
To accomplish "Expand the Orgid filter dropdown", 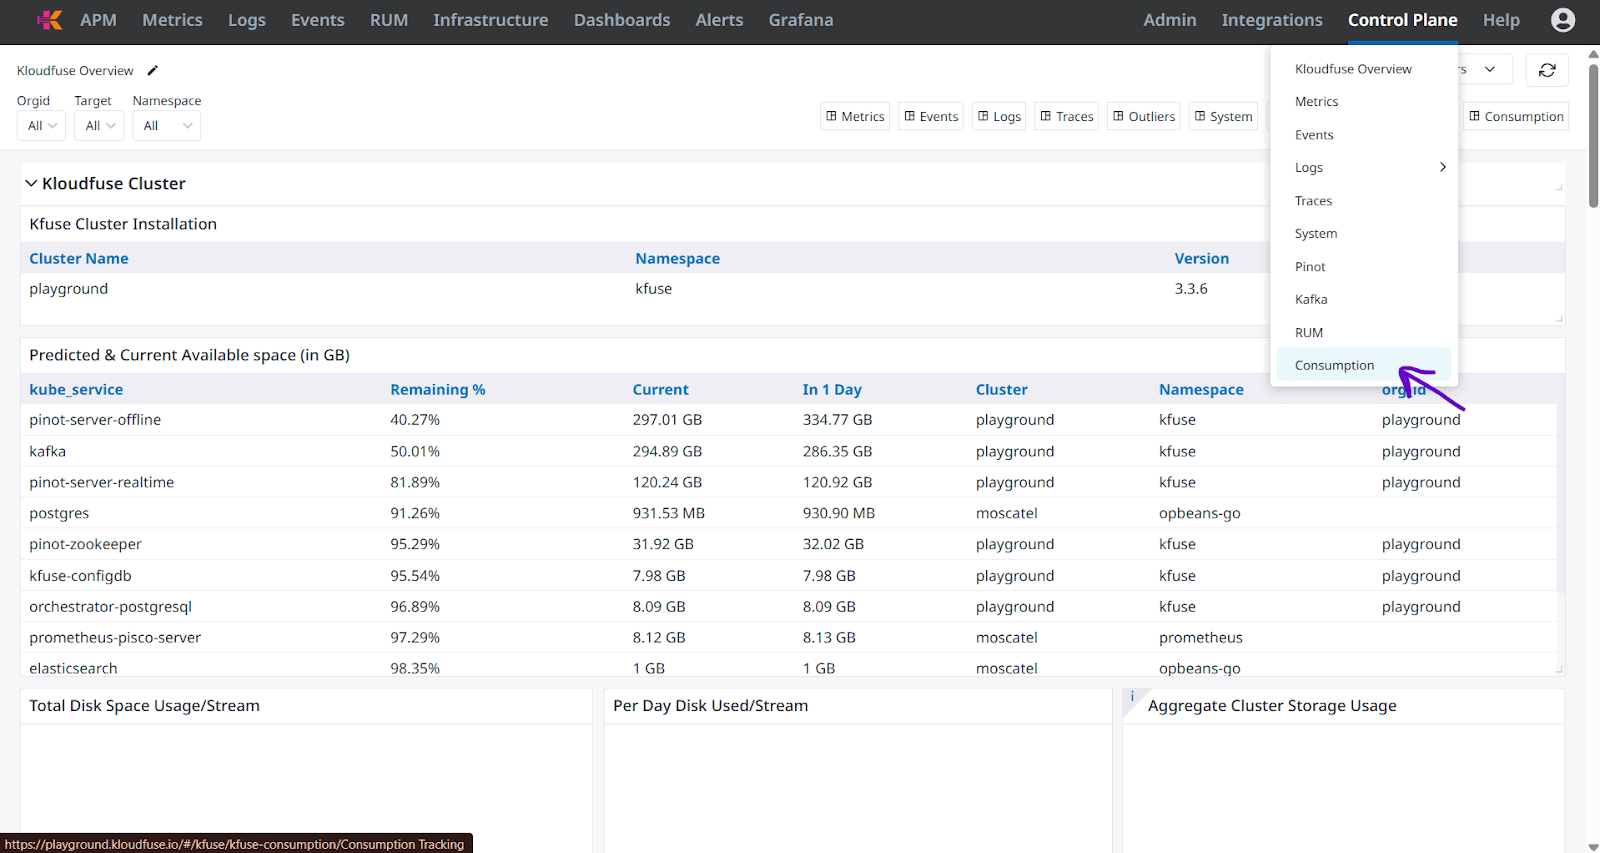I will point(41,126).
